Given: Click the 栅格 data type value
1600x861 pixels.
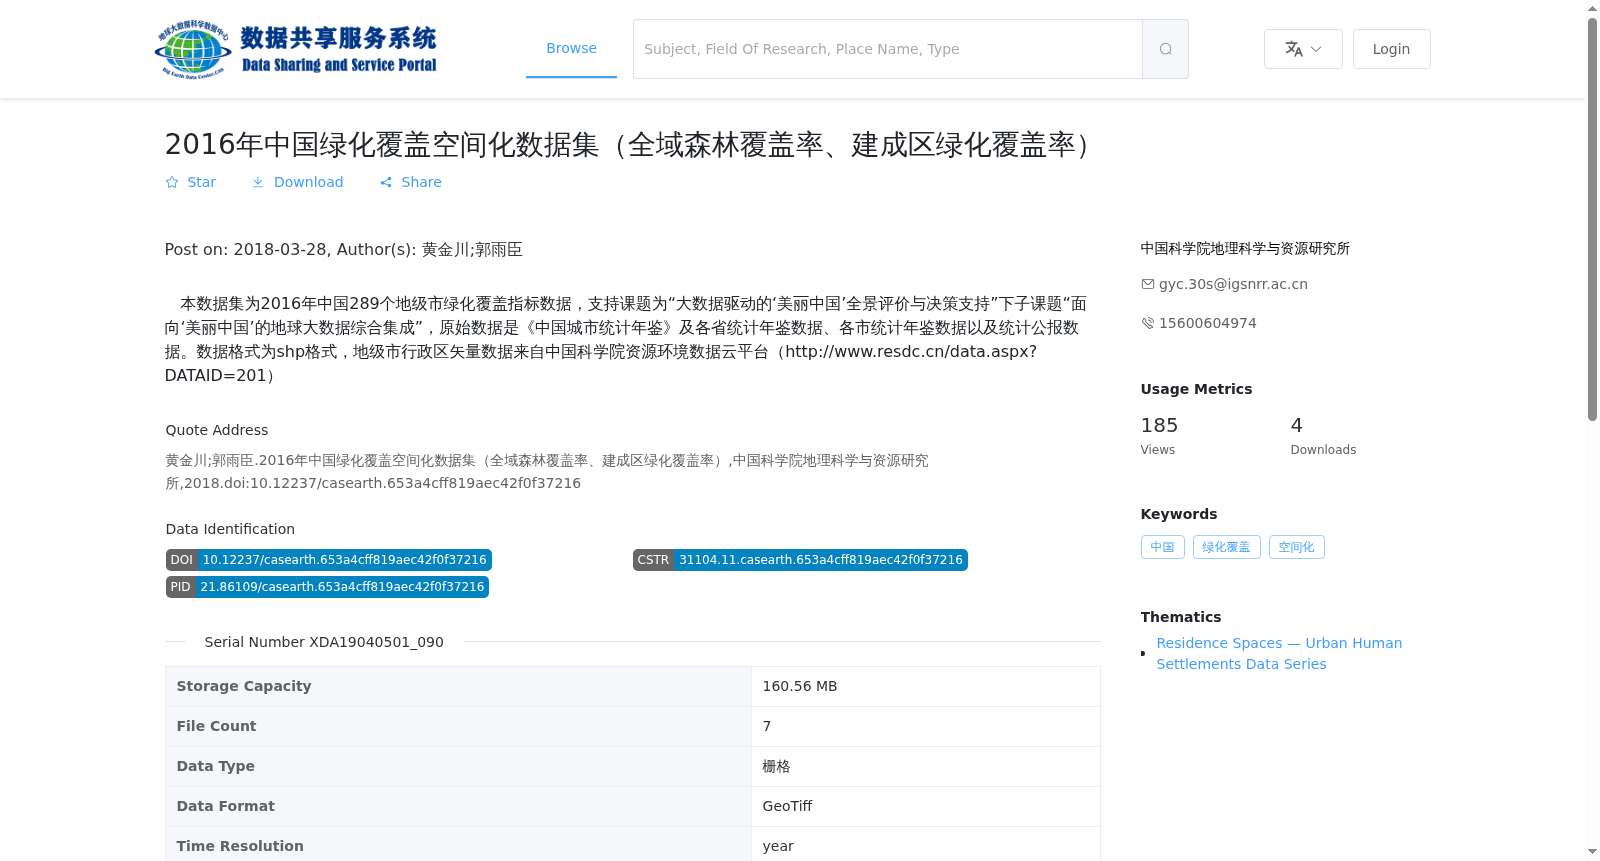Looking at the screenshot, I should 776,766.
